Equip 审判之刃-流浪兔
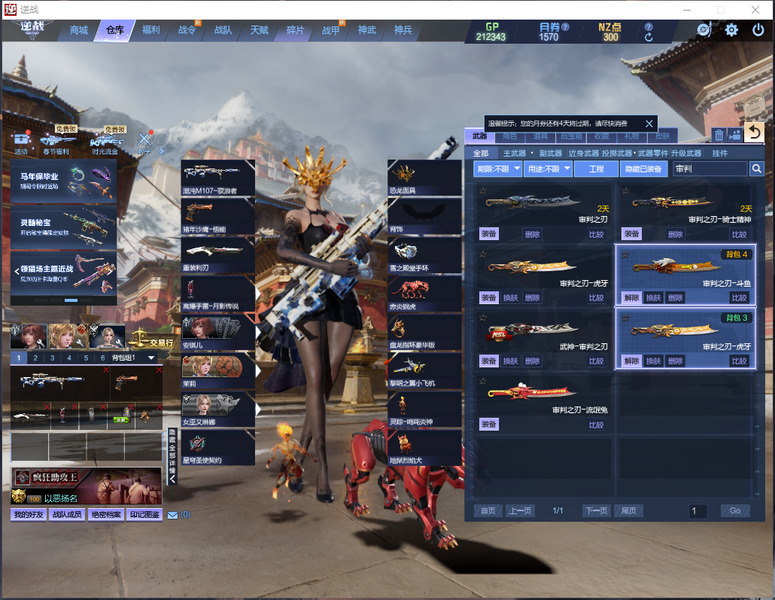775x600 pixels. pyautogui.click(x=488, y=424)
